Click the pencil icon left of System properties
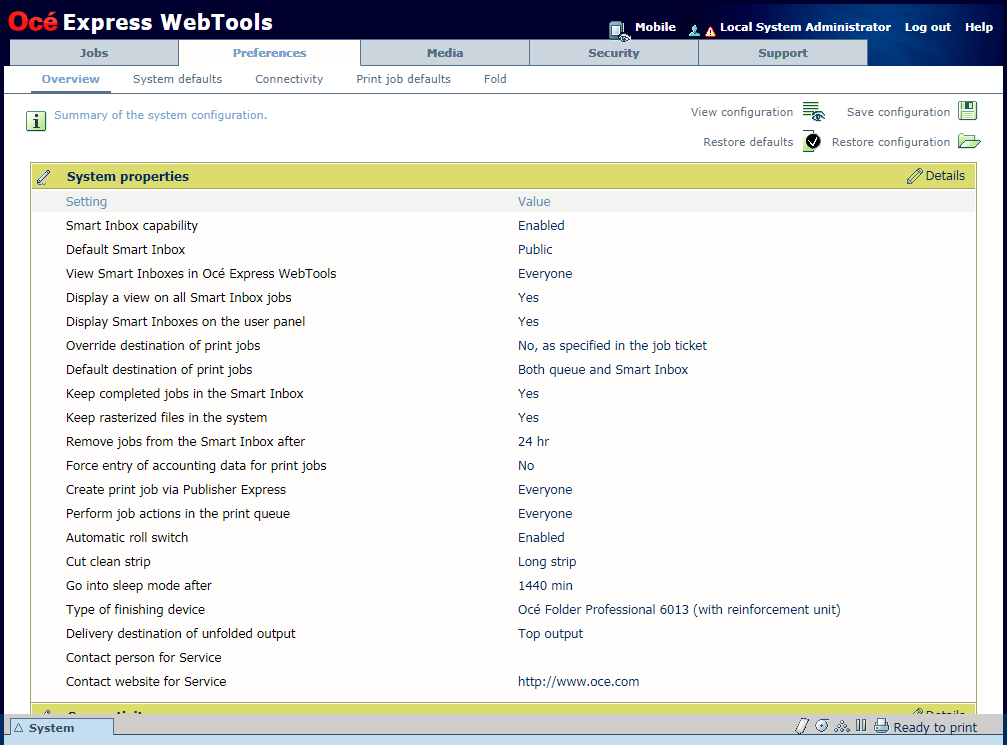The height and width of the screenshot is (745, 1007). 44,177
